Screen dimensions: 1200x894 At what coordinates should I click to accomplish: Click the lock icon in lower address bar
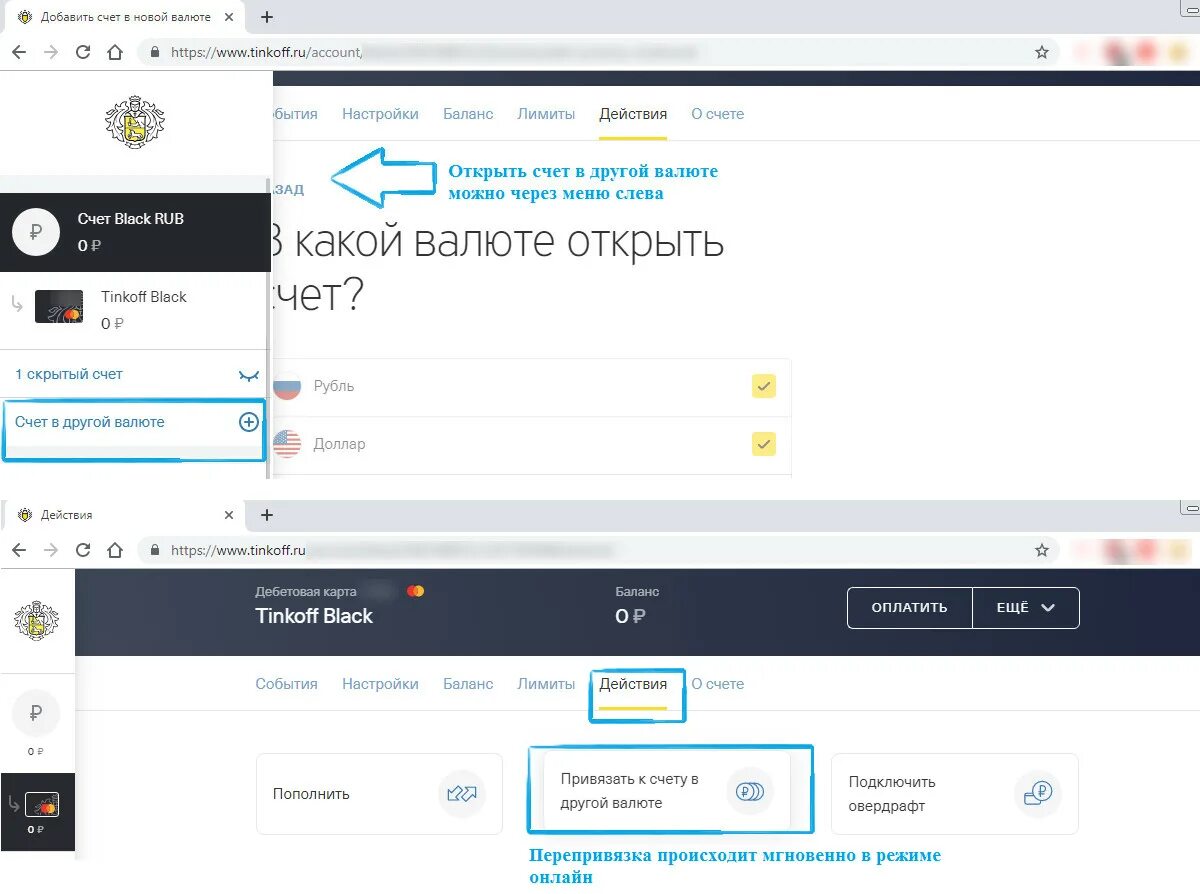pyautogui.click(x=154, y=550)
